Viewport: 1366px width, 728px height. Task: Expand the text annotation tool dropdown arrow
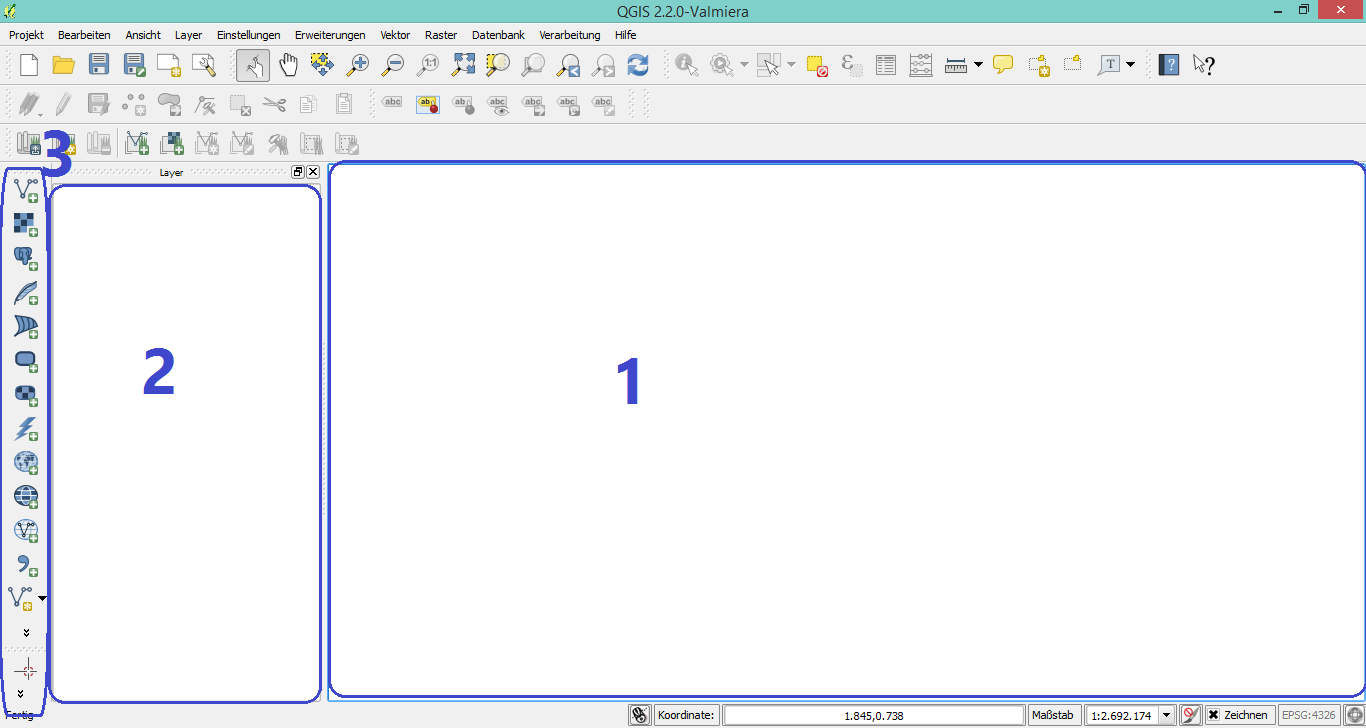click(1130, 66)
